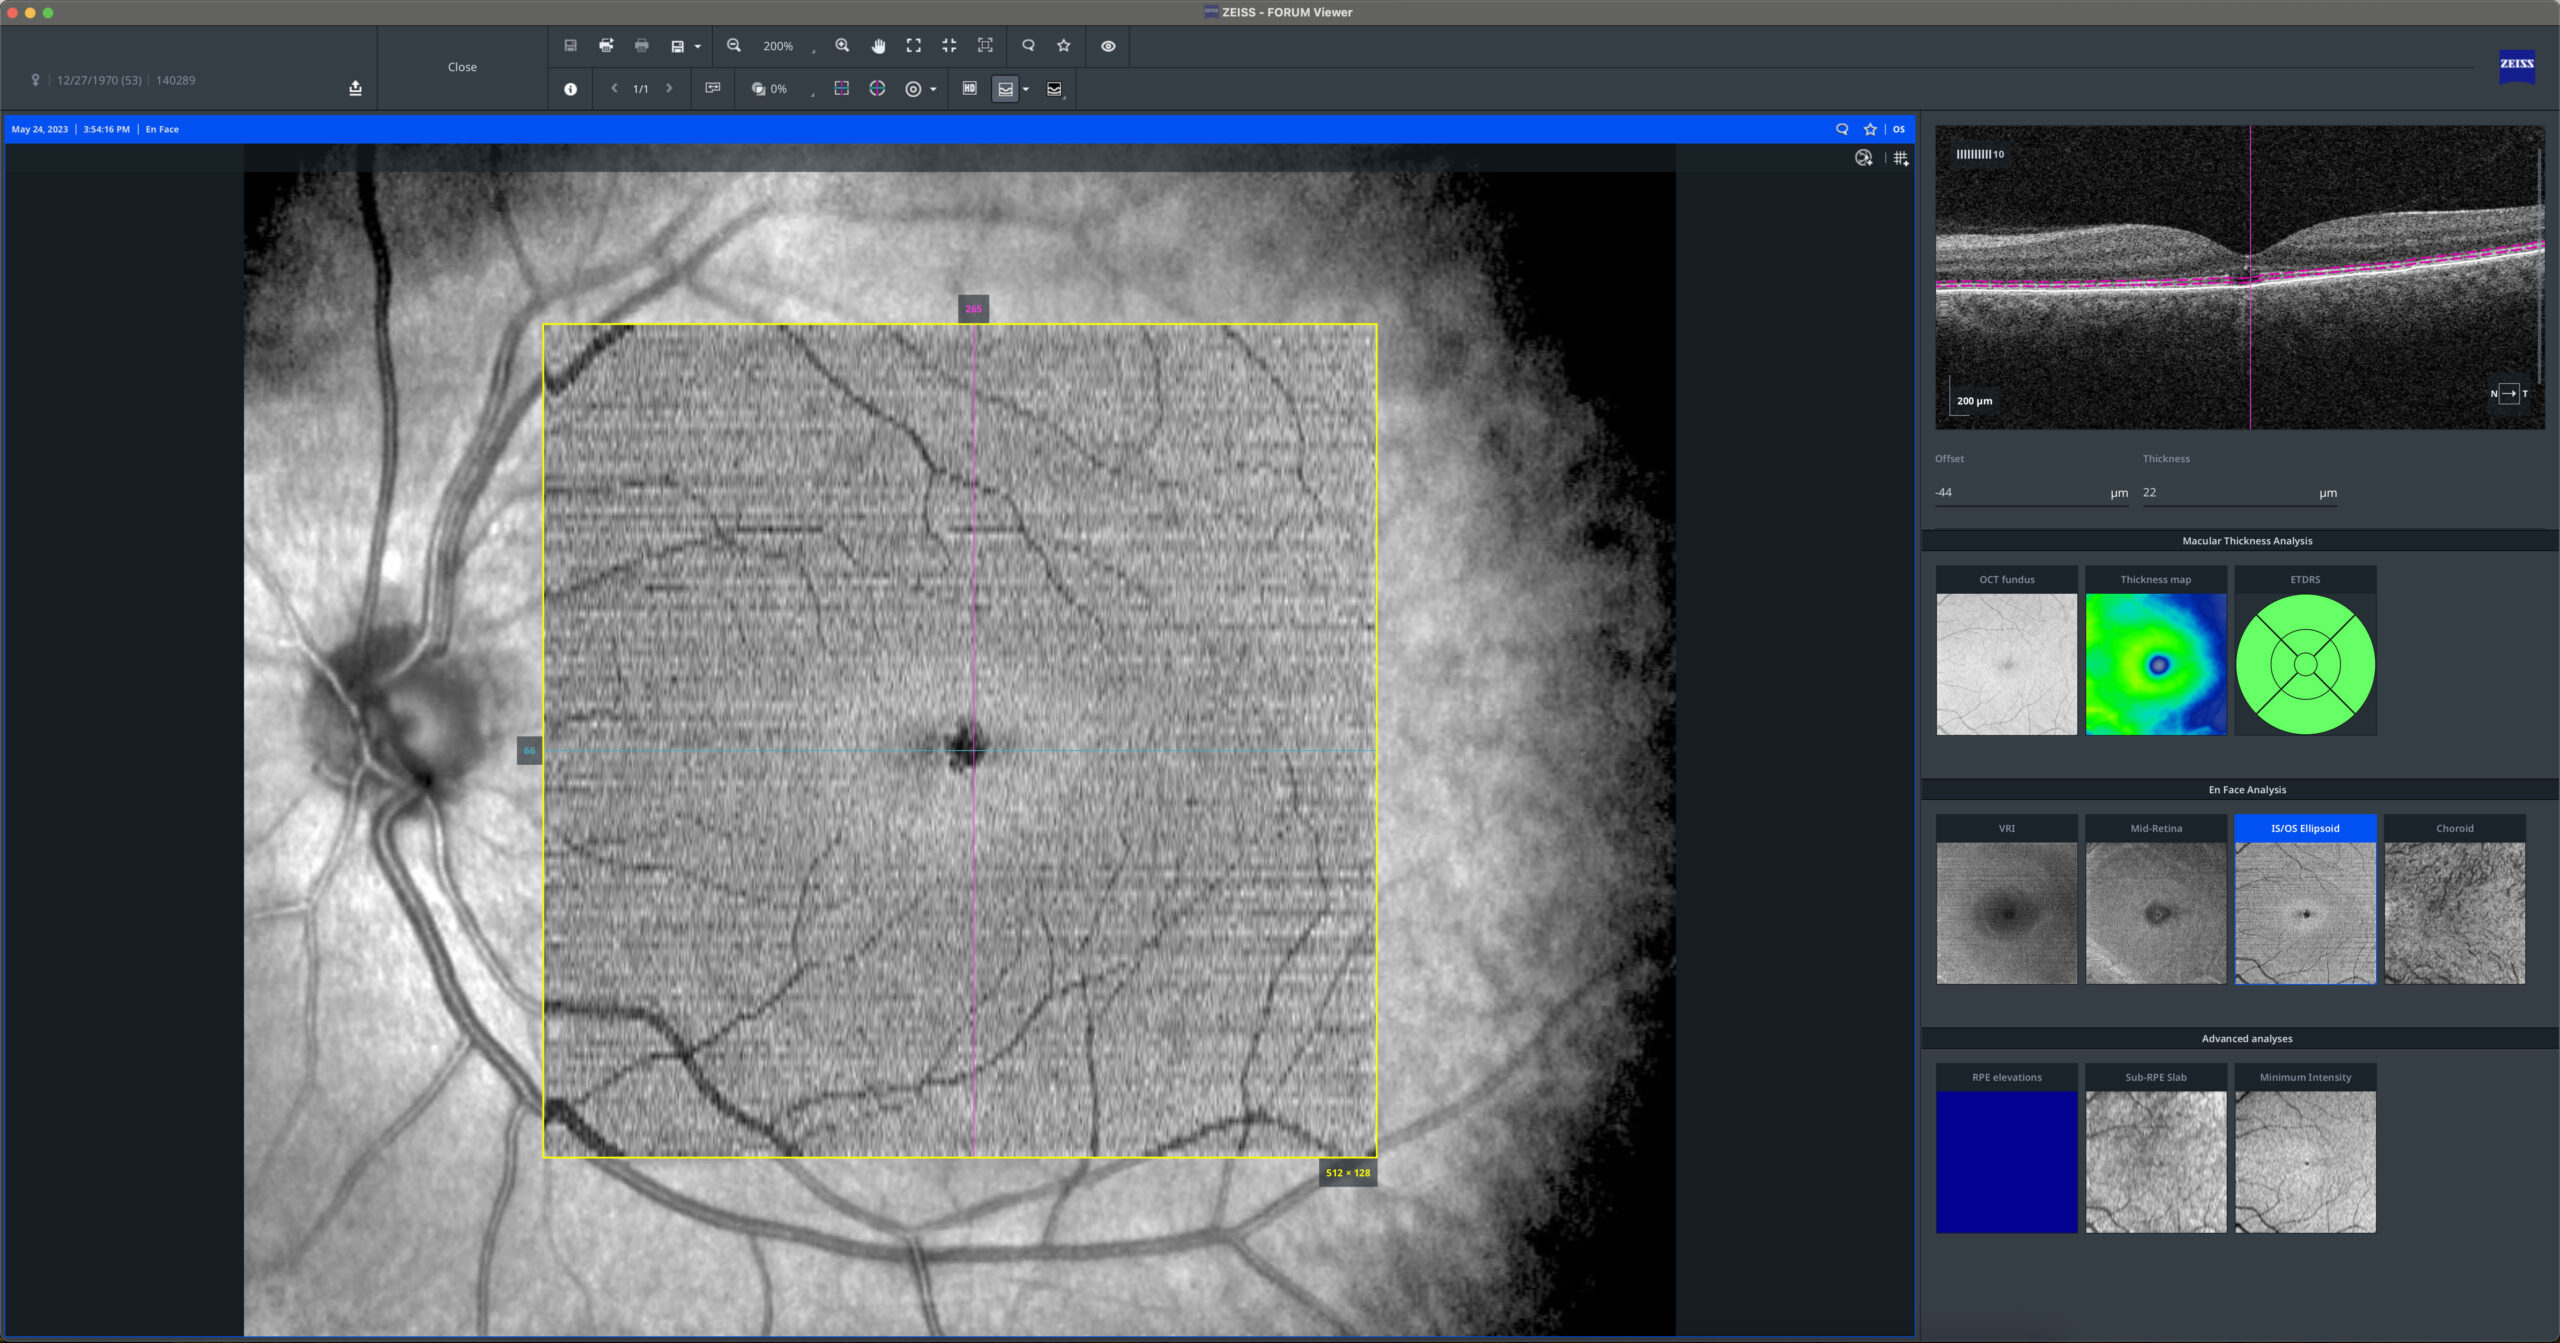The width and height of the screenshot is (2560, 1343).
Task: Mark as favorite with toolbar star
Action: (1064, 46)
